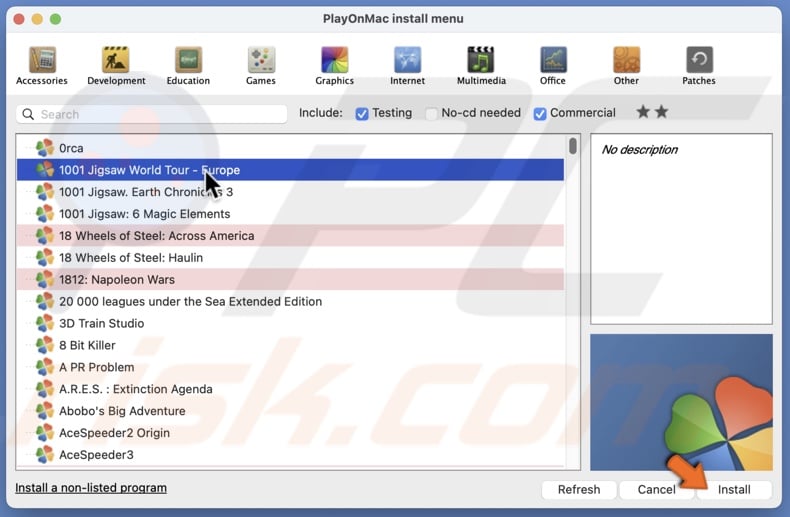The image size is (790, 517).
Task: Click the first star rating icon
Action: pos(643,112)
